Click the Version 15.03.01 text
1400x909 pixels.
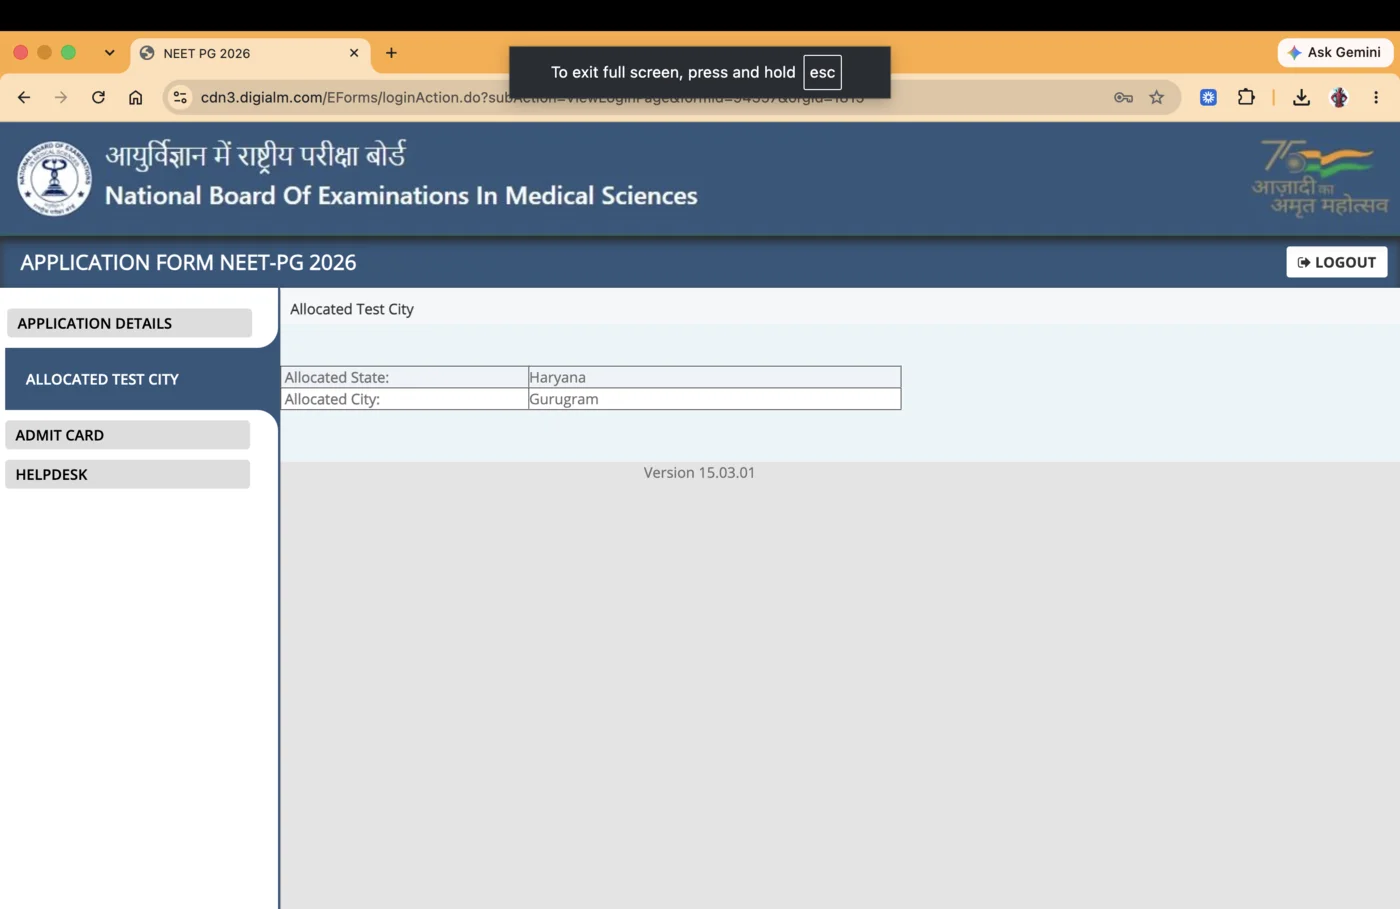(x=699, y=472)
